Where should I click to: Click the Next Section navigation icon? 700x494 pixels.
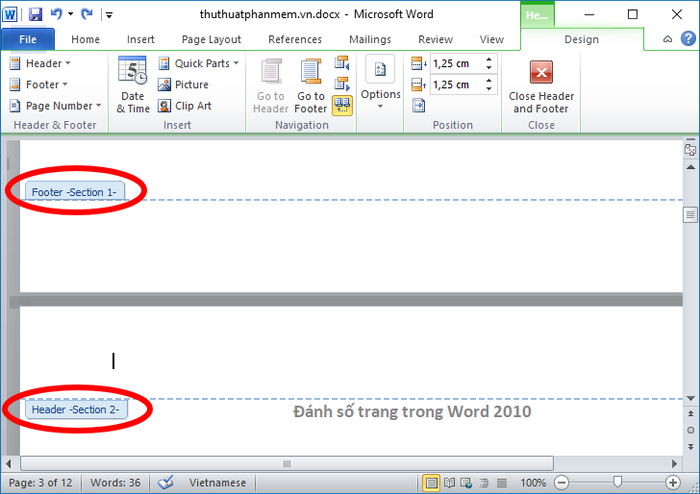(x=342, y=84)
